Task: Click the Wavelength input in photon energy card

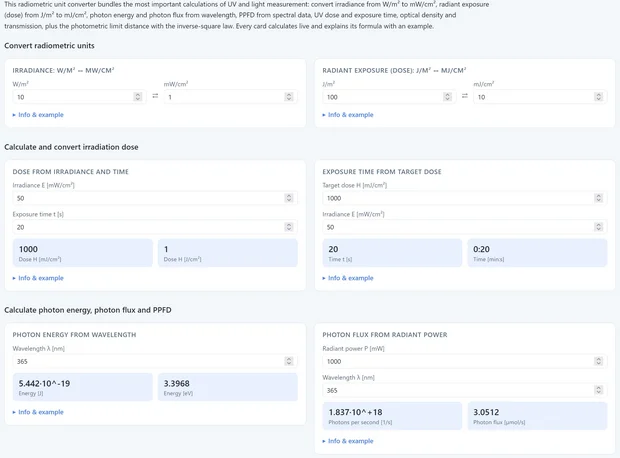Action: click(155, 361)
